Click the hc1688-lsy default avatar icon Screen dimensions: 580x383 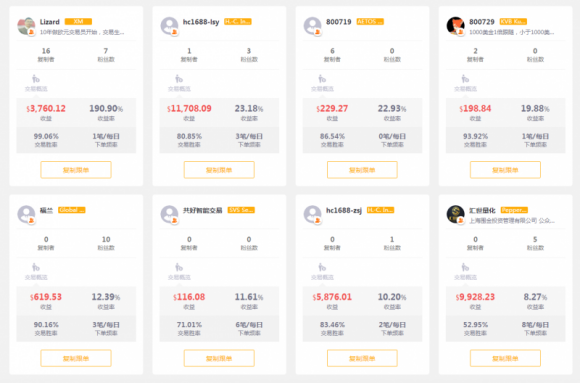(169, 26)
